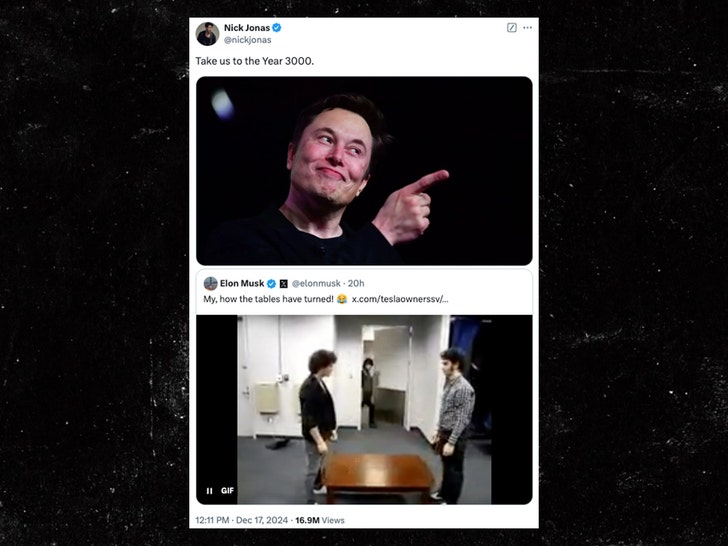
Task: Click the X affiliation badge beside Elon Musk
Action: pos(284,284)
